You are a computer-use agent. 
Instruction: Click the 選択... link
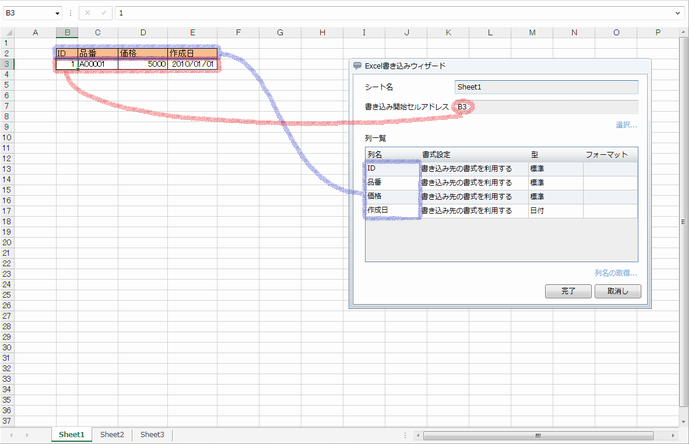[x=626, y=125]
